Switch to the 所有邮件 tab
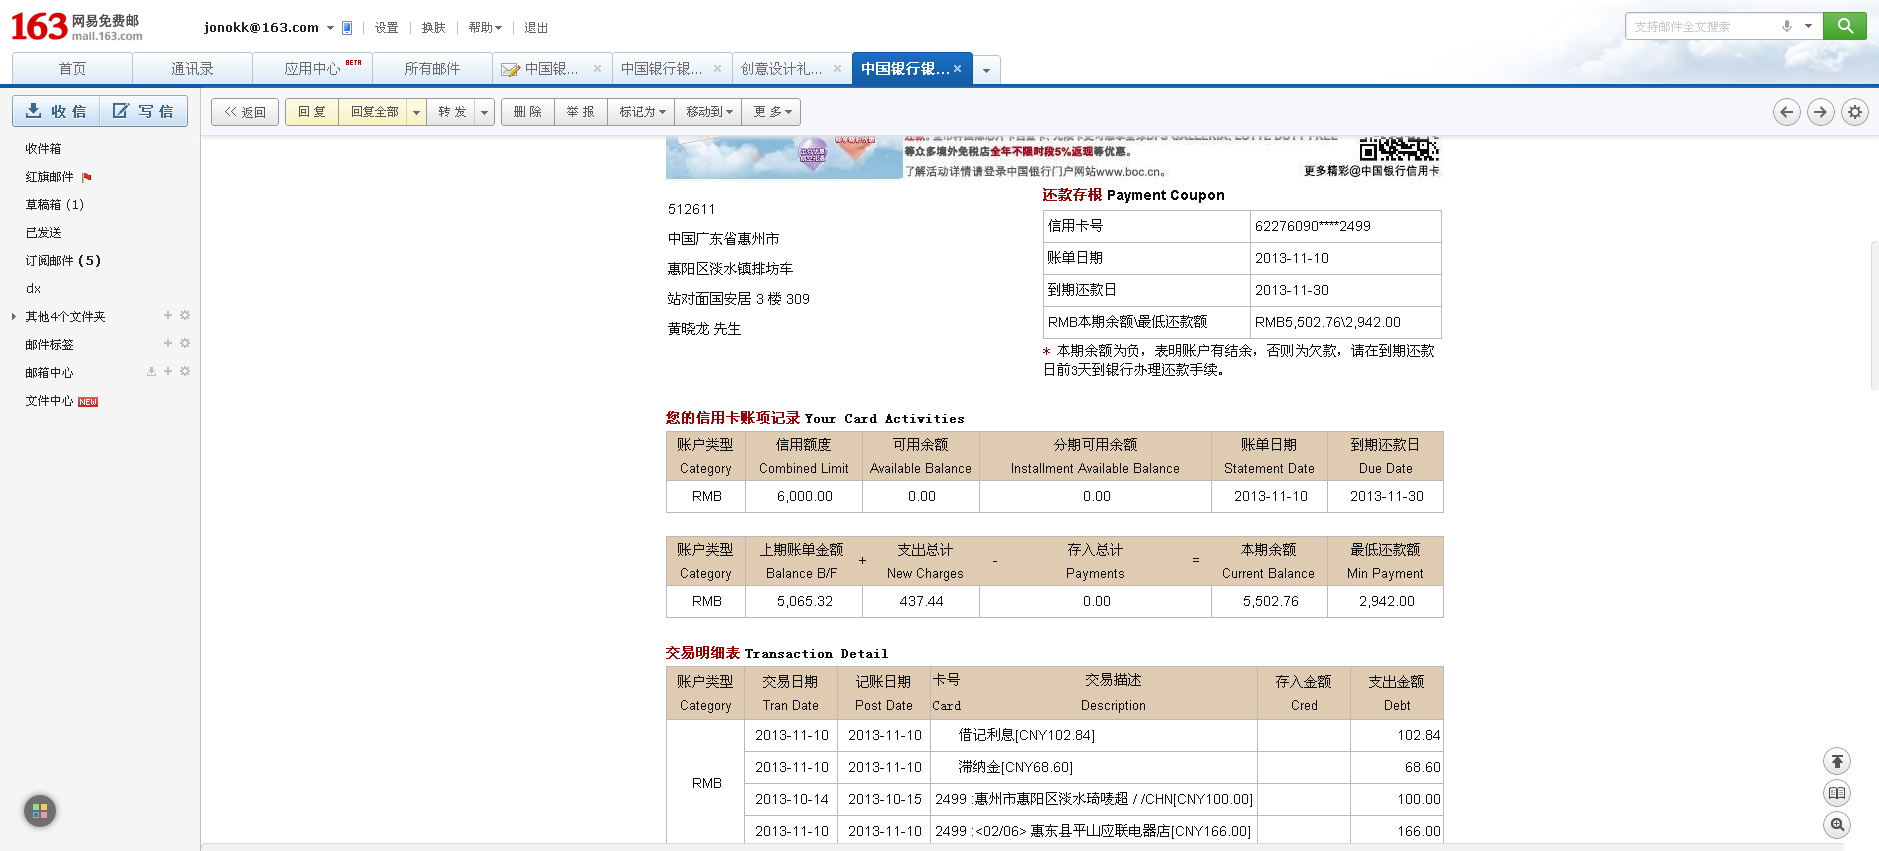The height and width of the screenshot is (851, 1879). [x=432, y=69]
